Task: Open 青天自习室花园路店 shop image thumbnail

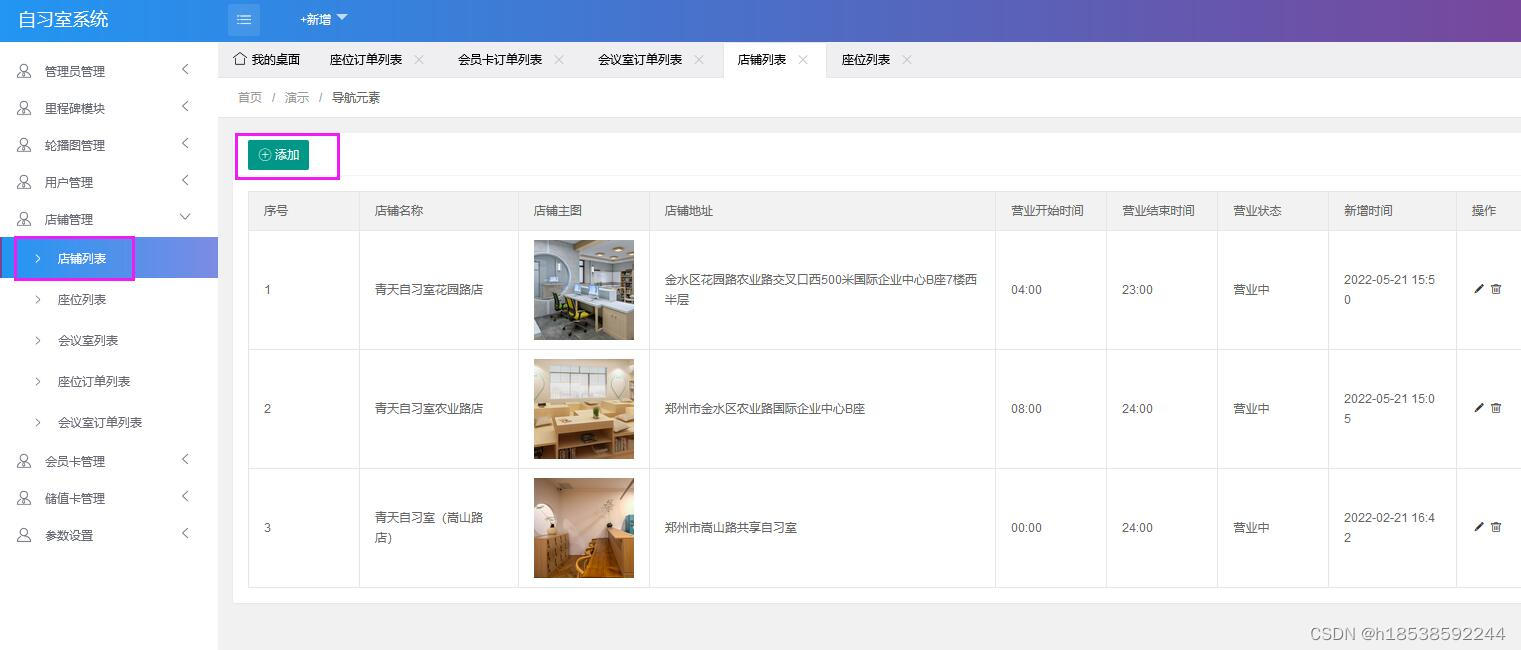Action: coord(584,290)
